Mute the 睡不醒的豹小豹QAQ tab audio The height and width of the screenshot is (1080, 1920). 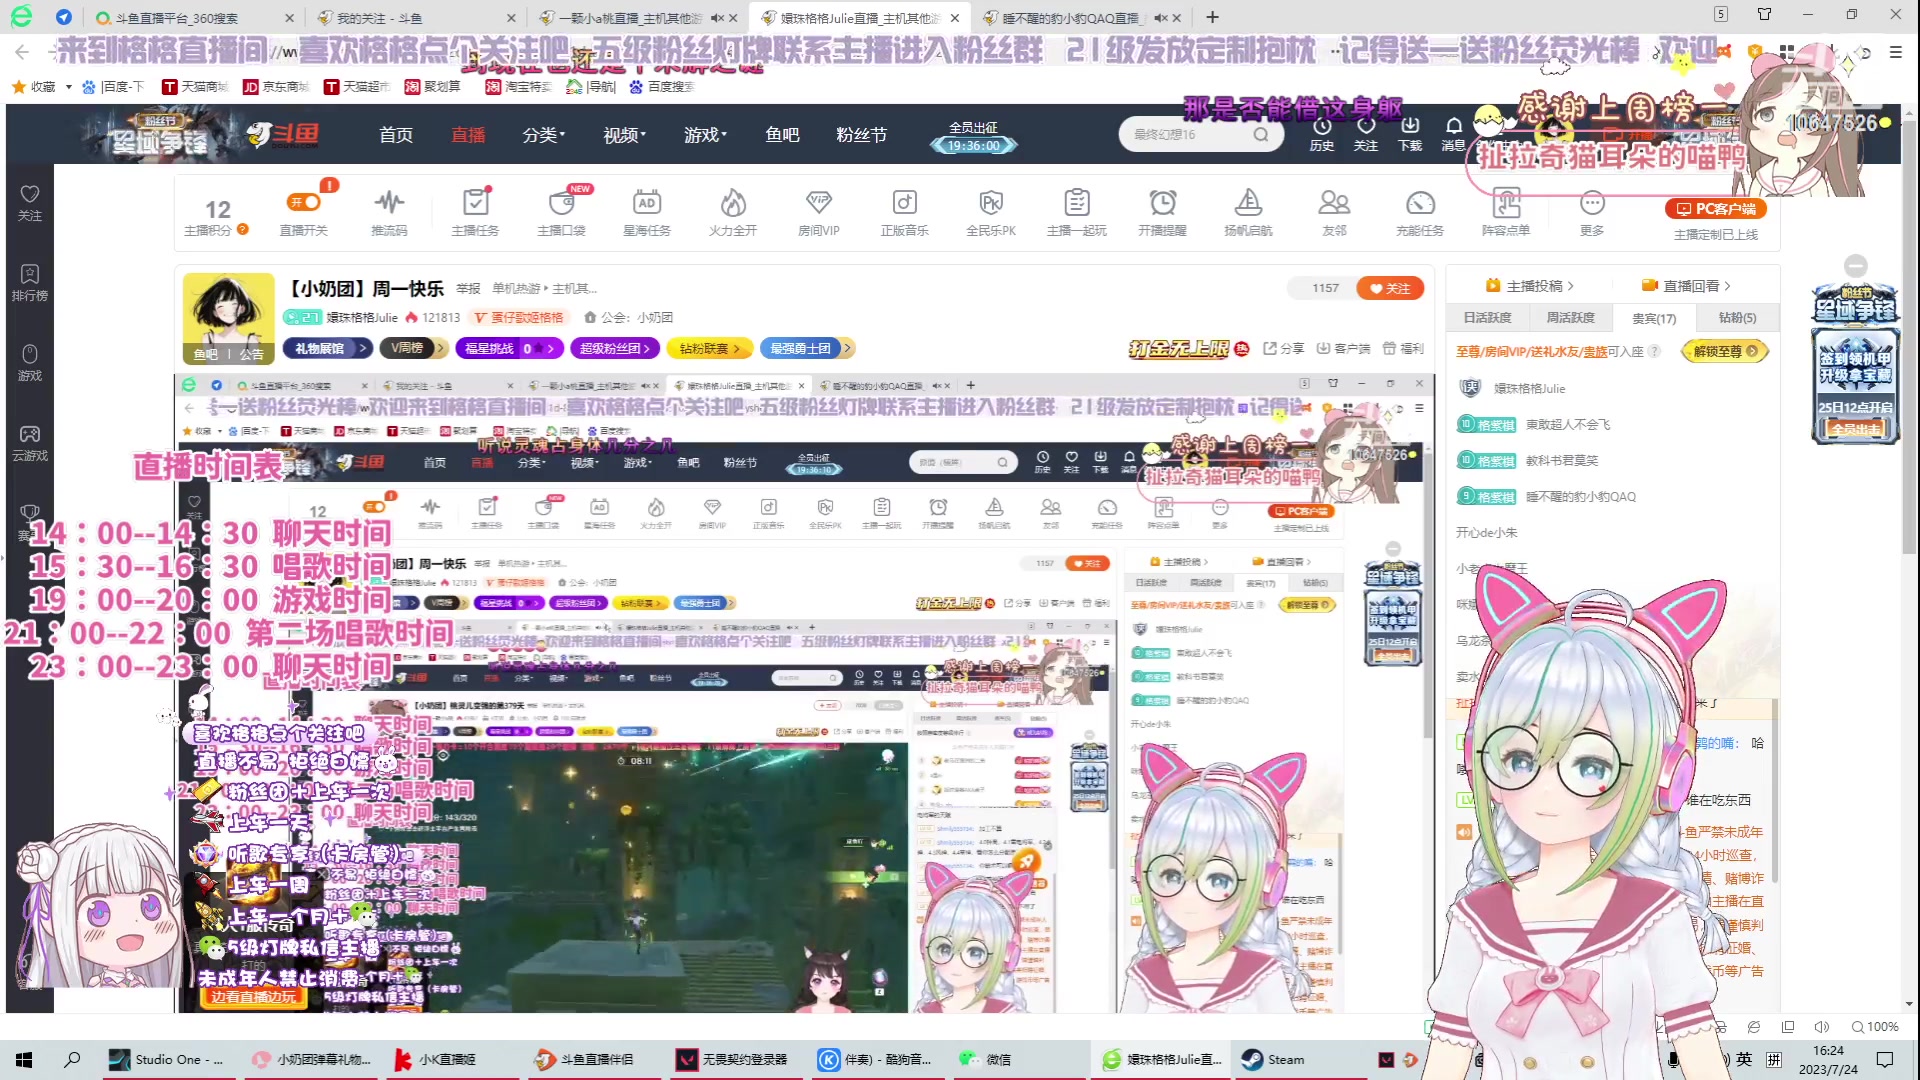[1161, 18]
